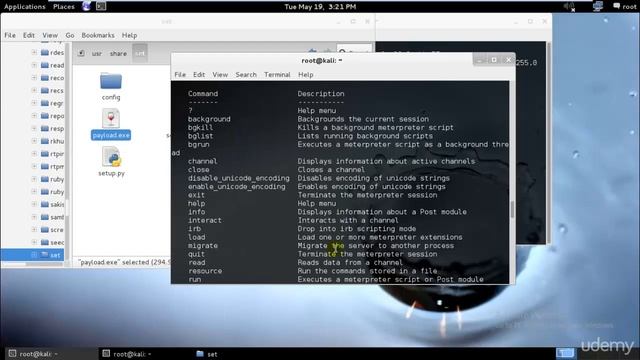
Task: Click the network connection icon in tray
Action: point(598,6)
